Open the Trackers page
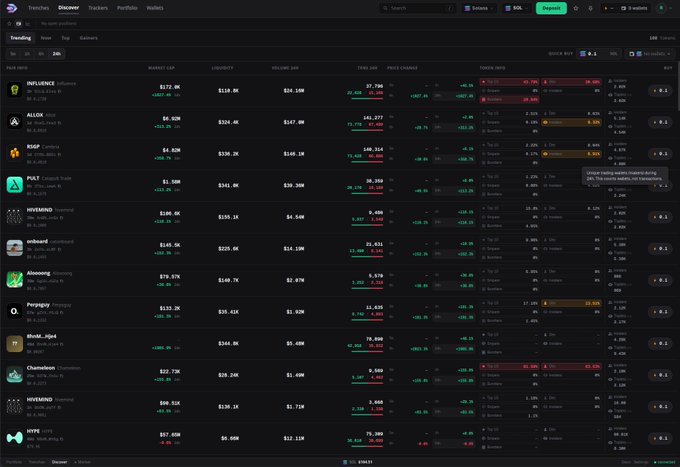This screenshot has height=467, width=680. [x=98, y=8]
